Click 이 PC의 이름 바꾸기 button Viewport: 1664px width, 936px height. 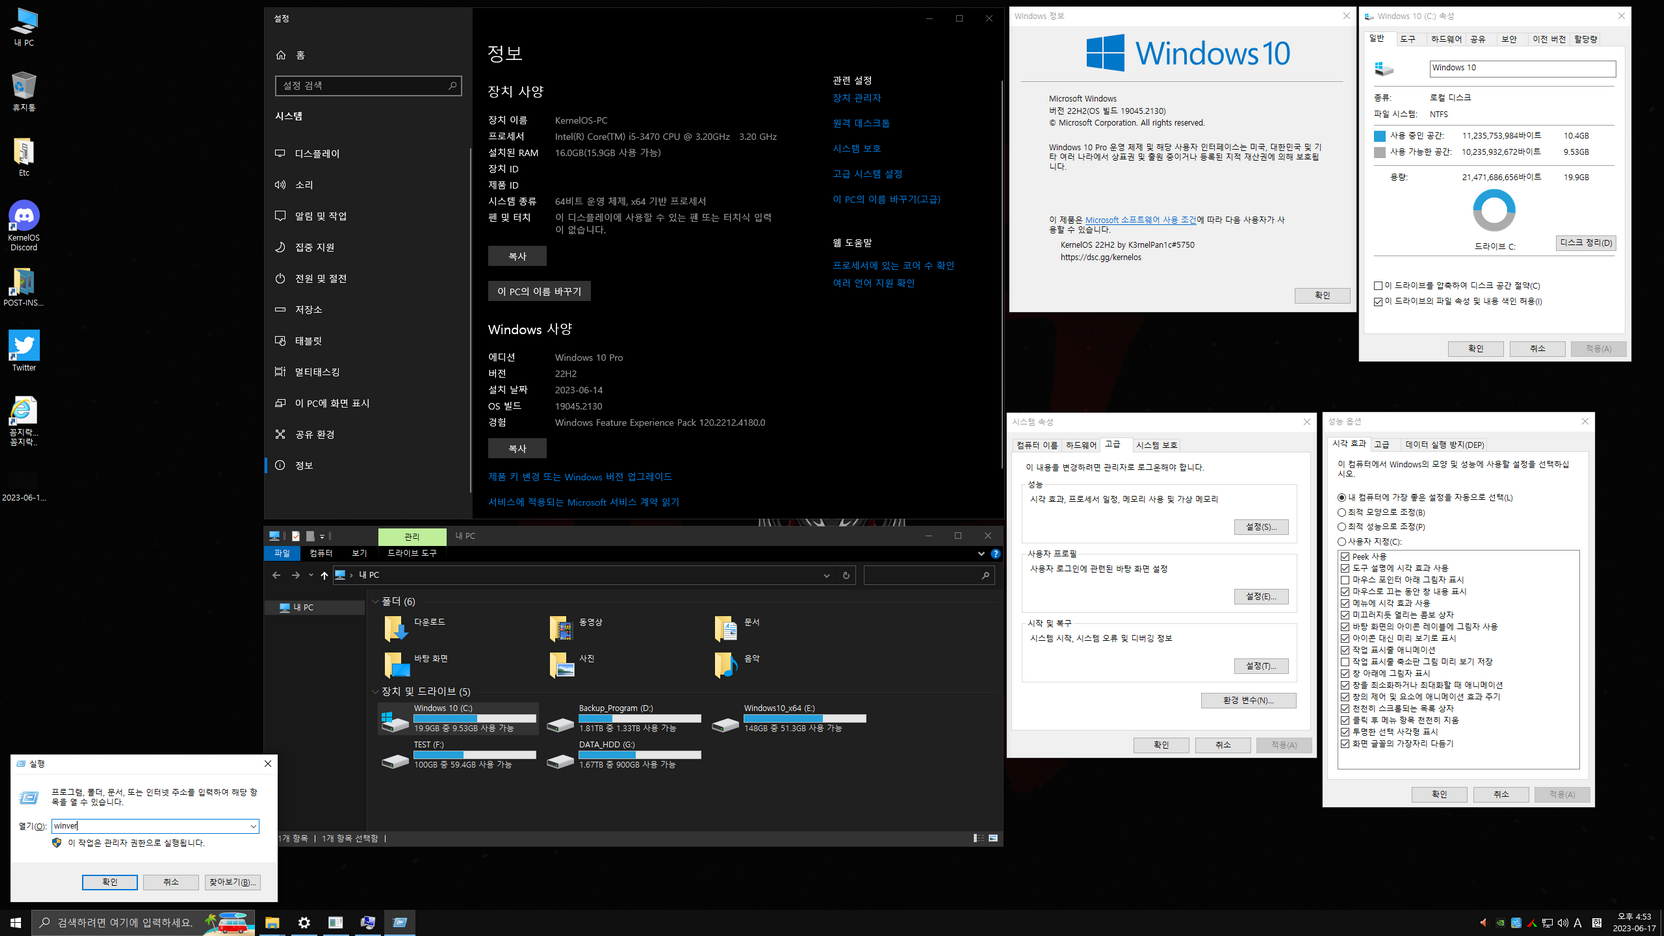coord(539,291)
